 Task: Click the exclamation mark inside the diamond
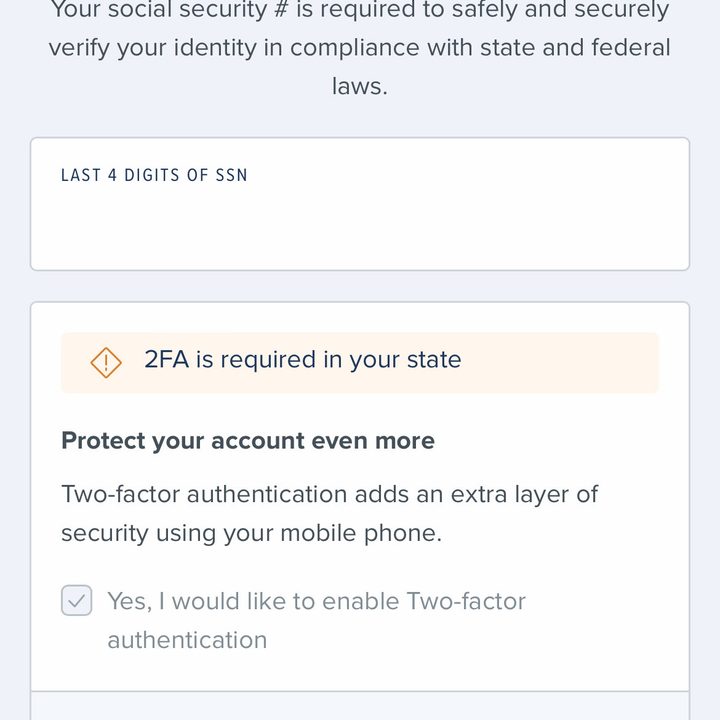click(x=106, y=363)
